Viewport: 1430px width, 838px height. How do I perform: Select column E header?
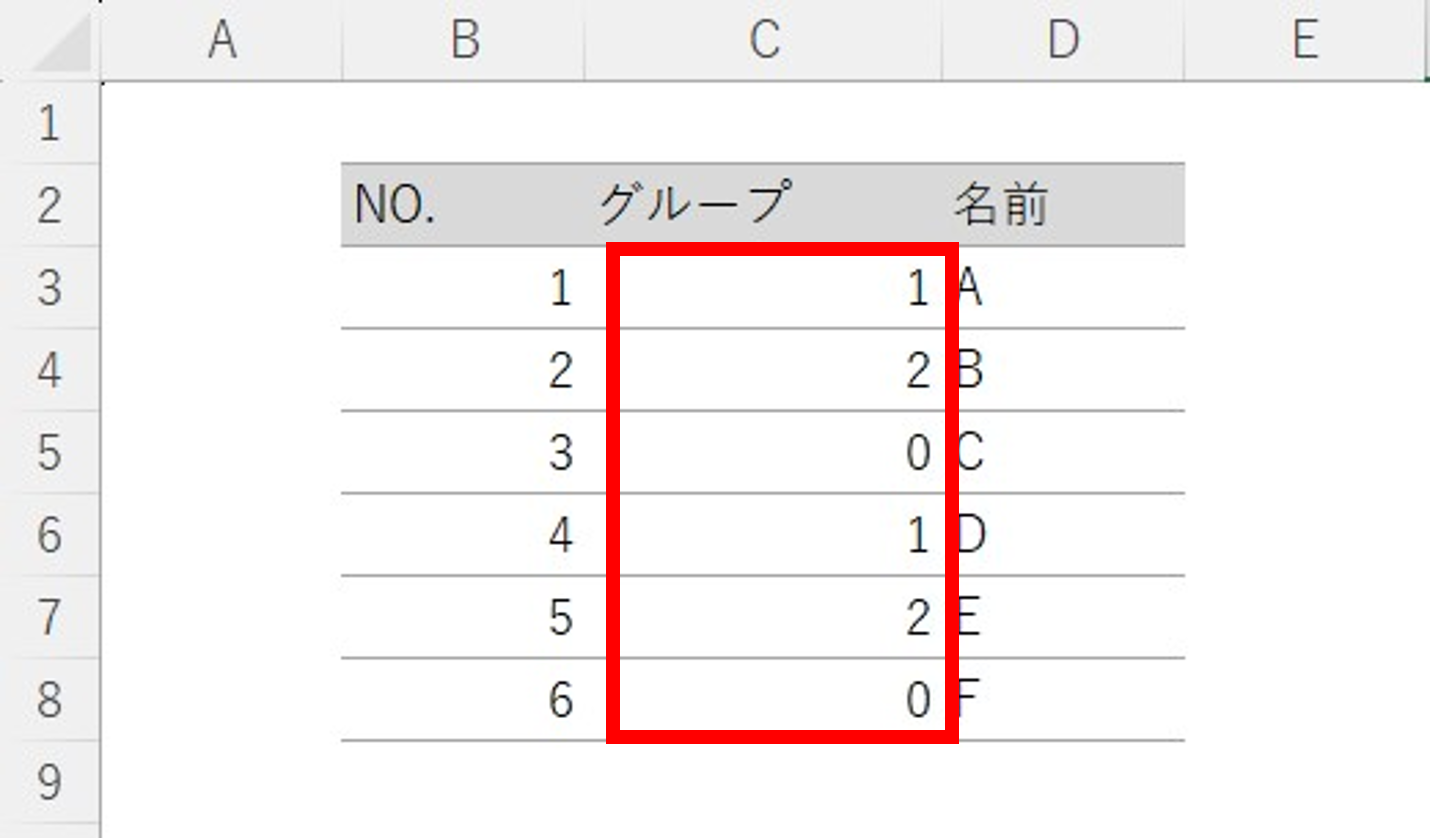coord(1305,40)
